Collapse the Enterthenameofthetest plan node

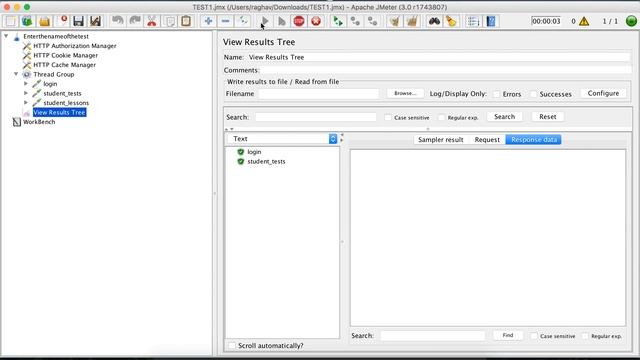[x=6, y=36]
